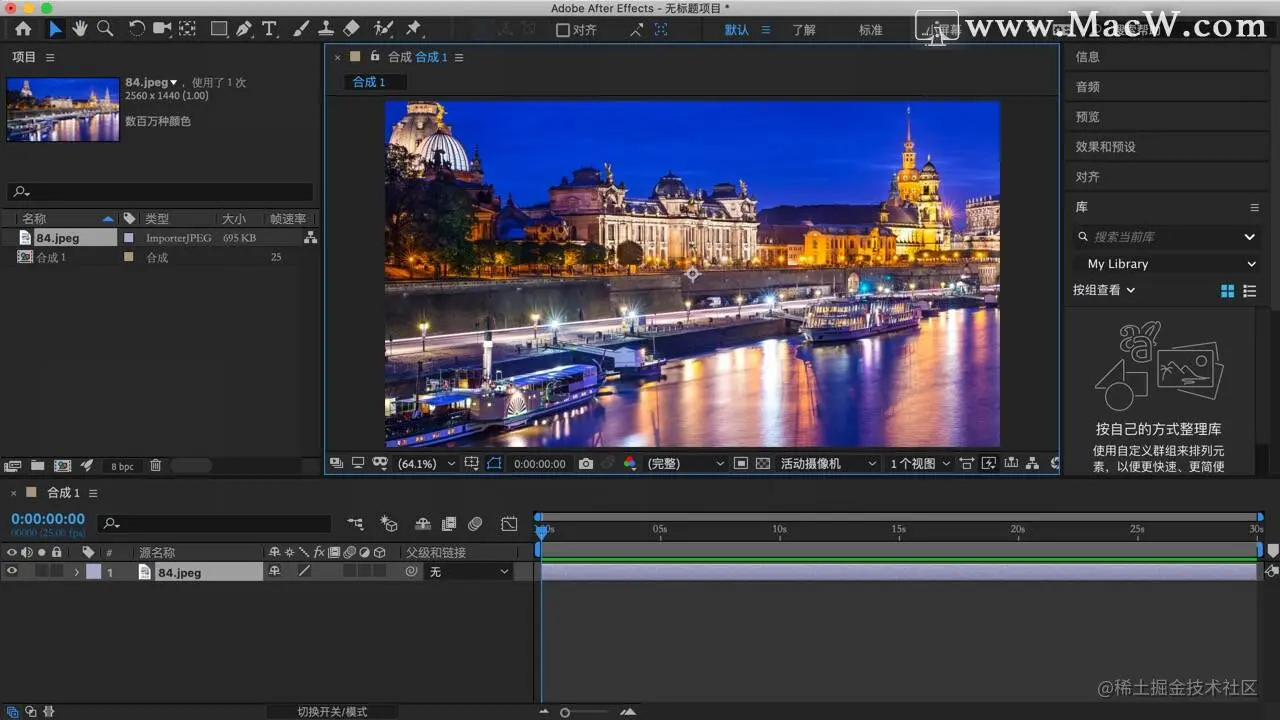Open the (64.1%) magnification dropdown
Screen dimensions: 1280x720
click(427, 464)
